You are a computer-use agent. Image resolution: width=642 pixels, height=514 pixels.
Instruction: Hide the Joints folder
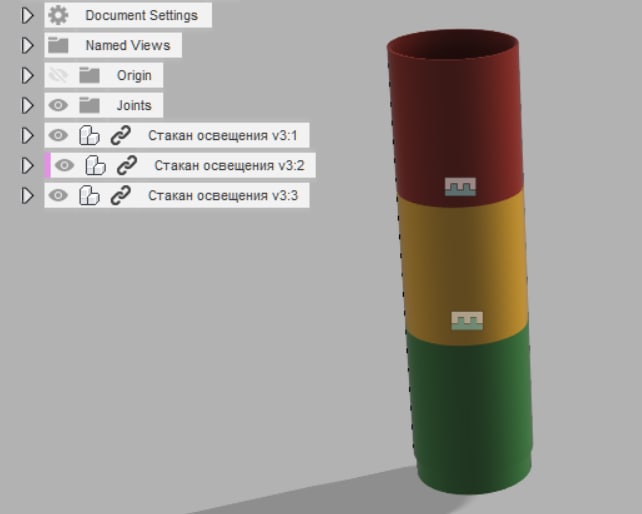tap(58, 105)
